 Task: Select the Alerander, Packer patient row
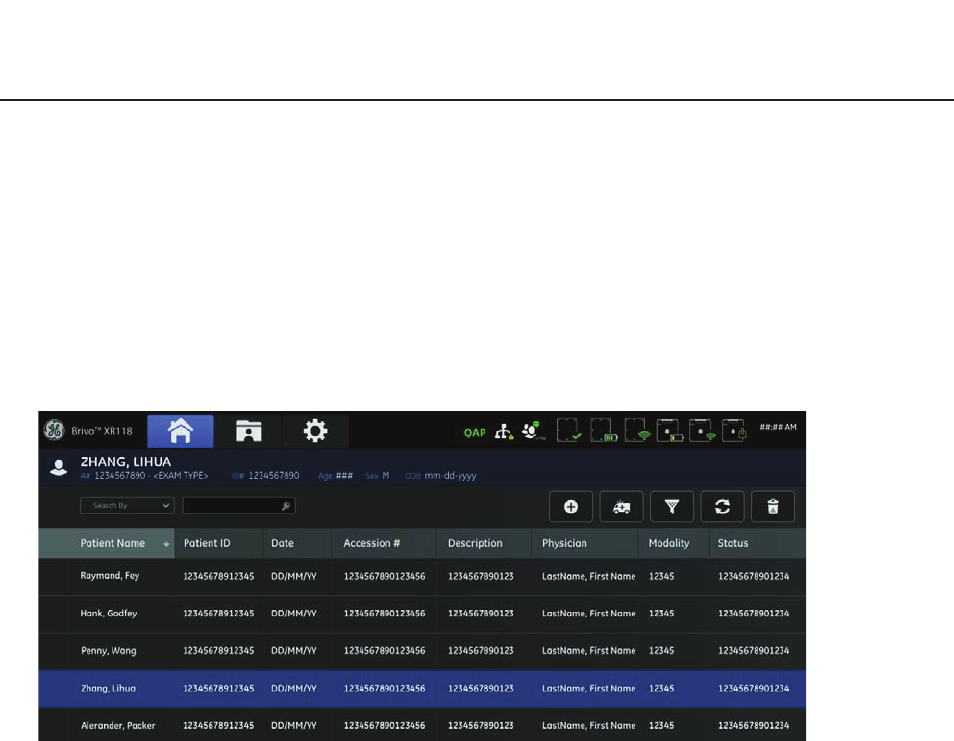tap(422, 725)
